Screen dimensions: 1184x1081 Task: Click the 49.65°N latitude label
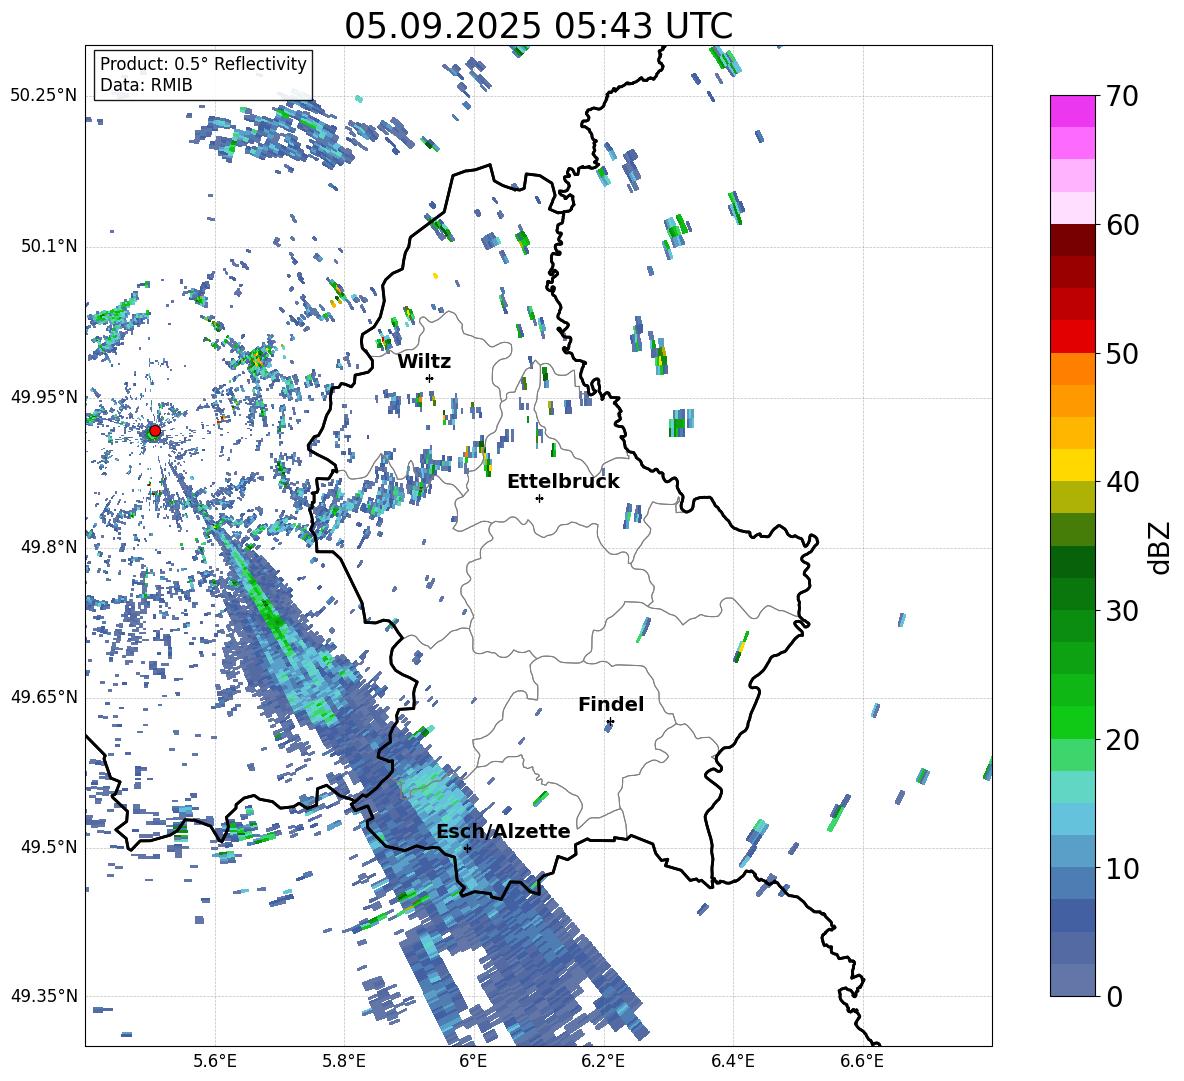pos(44,696)
